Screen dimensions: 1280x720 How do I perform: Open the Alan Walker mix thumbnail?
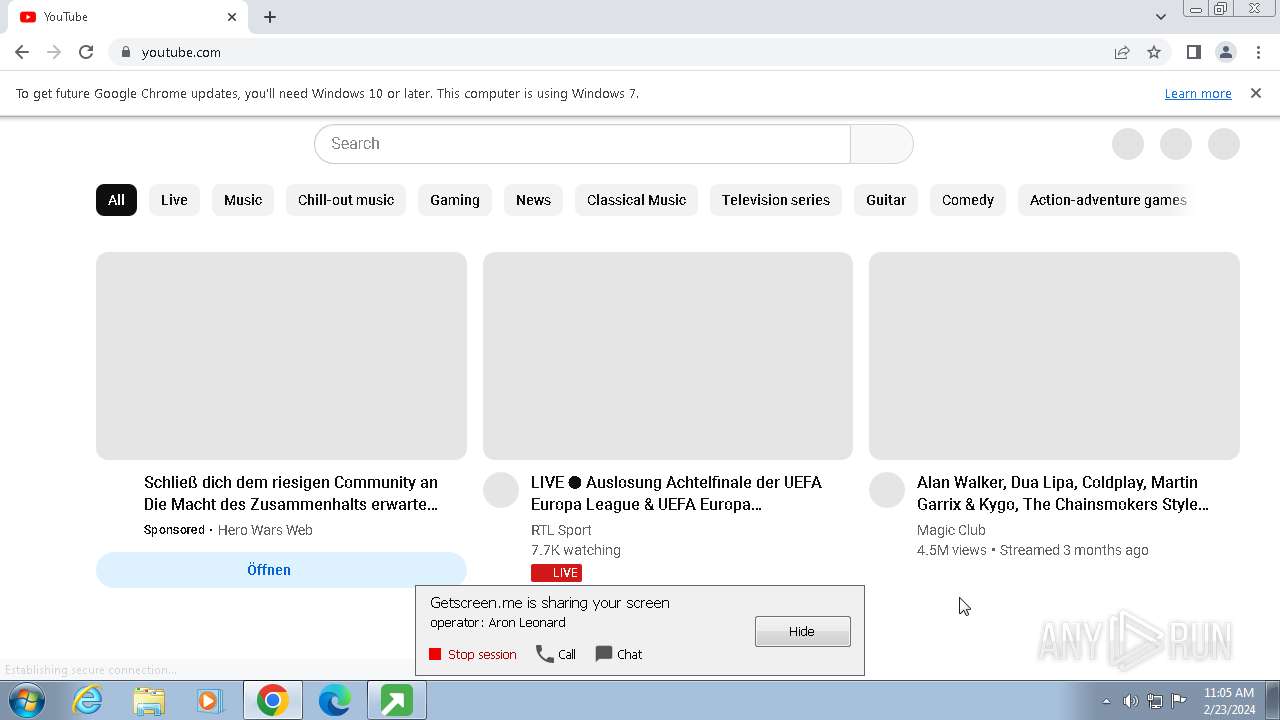pyautogui.click(x=1054, y=356)
